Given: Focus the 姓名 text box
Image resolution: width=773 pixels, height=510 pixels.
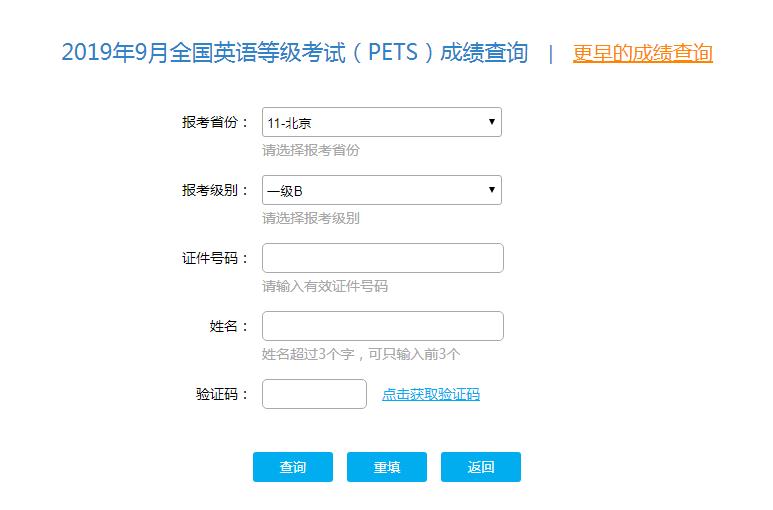Looking at the screenshot, I should (382, 326).
